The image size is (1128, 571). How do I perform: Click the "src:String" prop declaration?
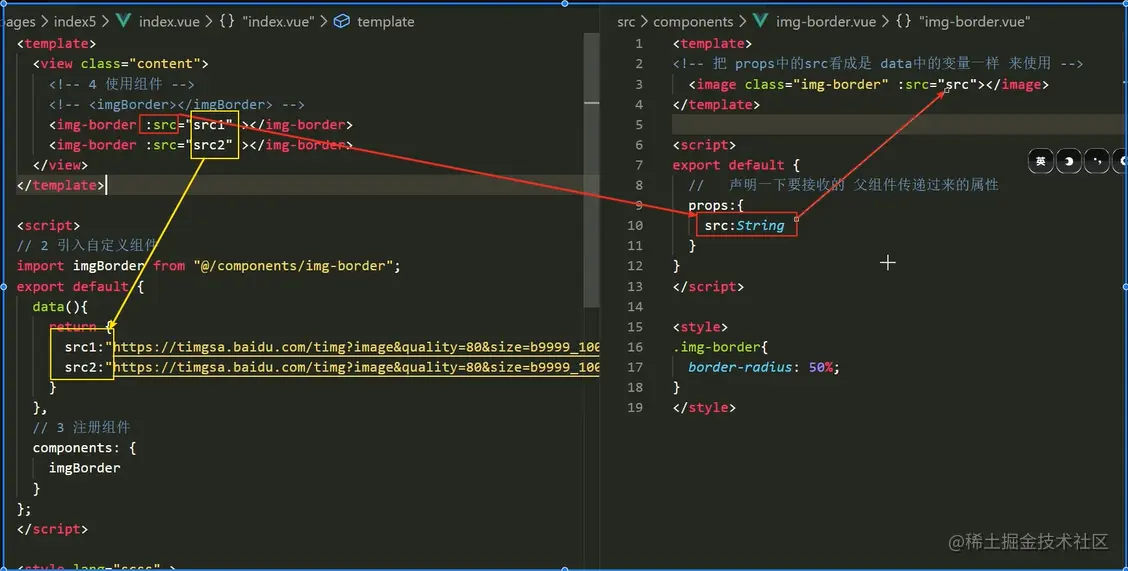[745, 225]
